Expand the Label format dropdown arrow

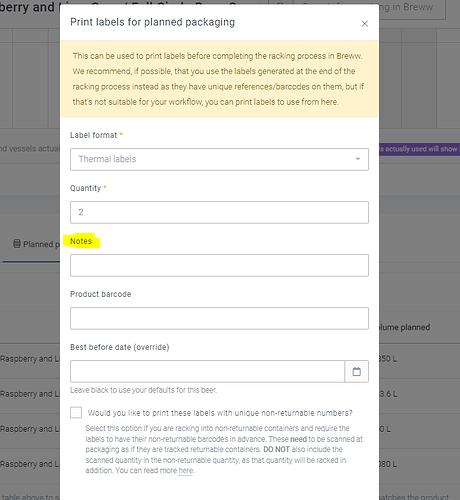tap(358, 159)
